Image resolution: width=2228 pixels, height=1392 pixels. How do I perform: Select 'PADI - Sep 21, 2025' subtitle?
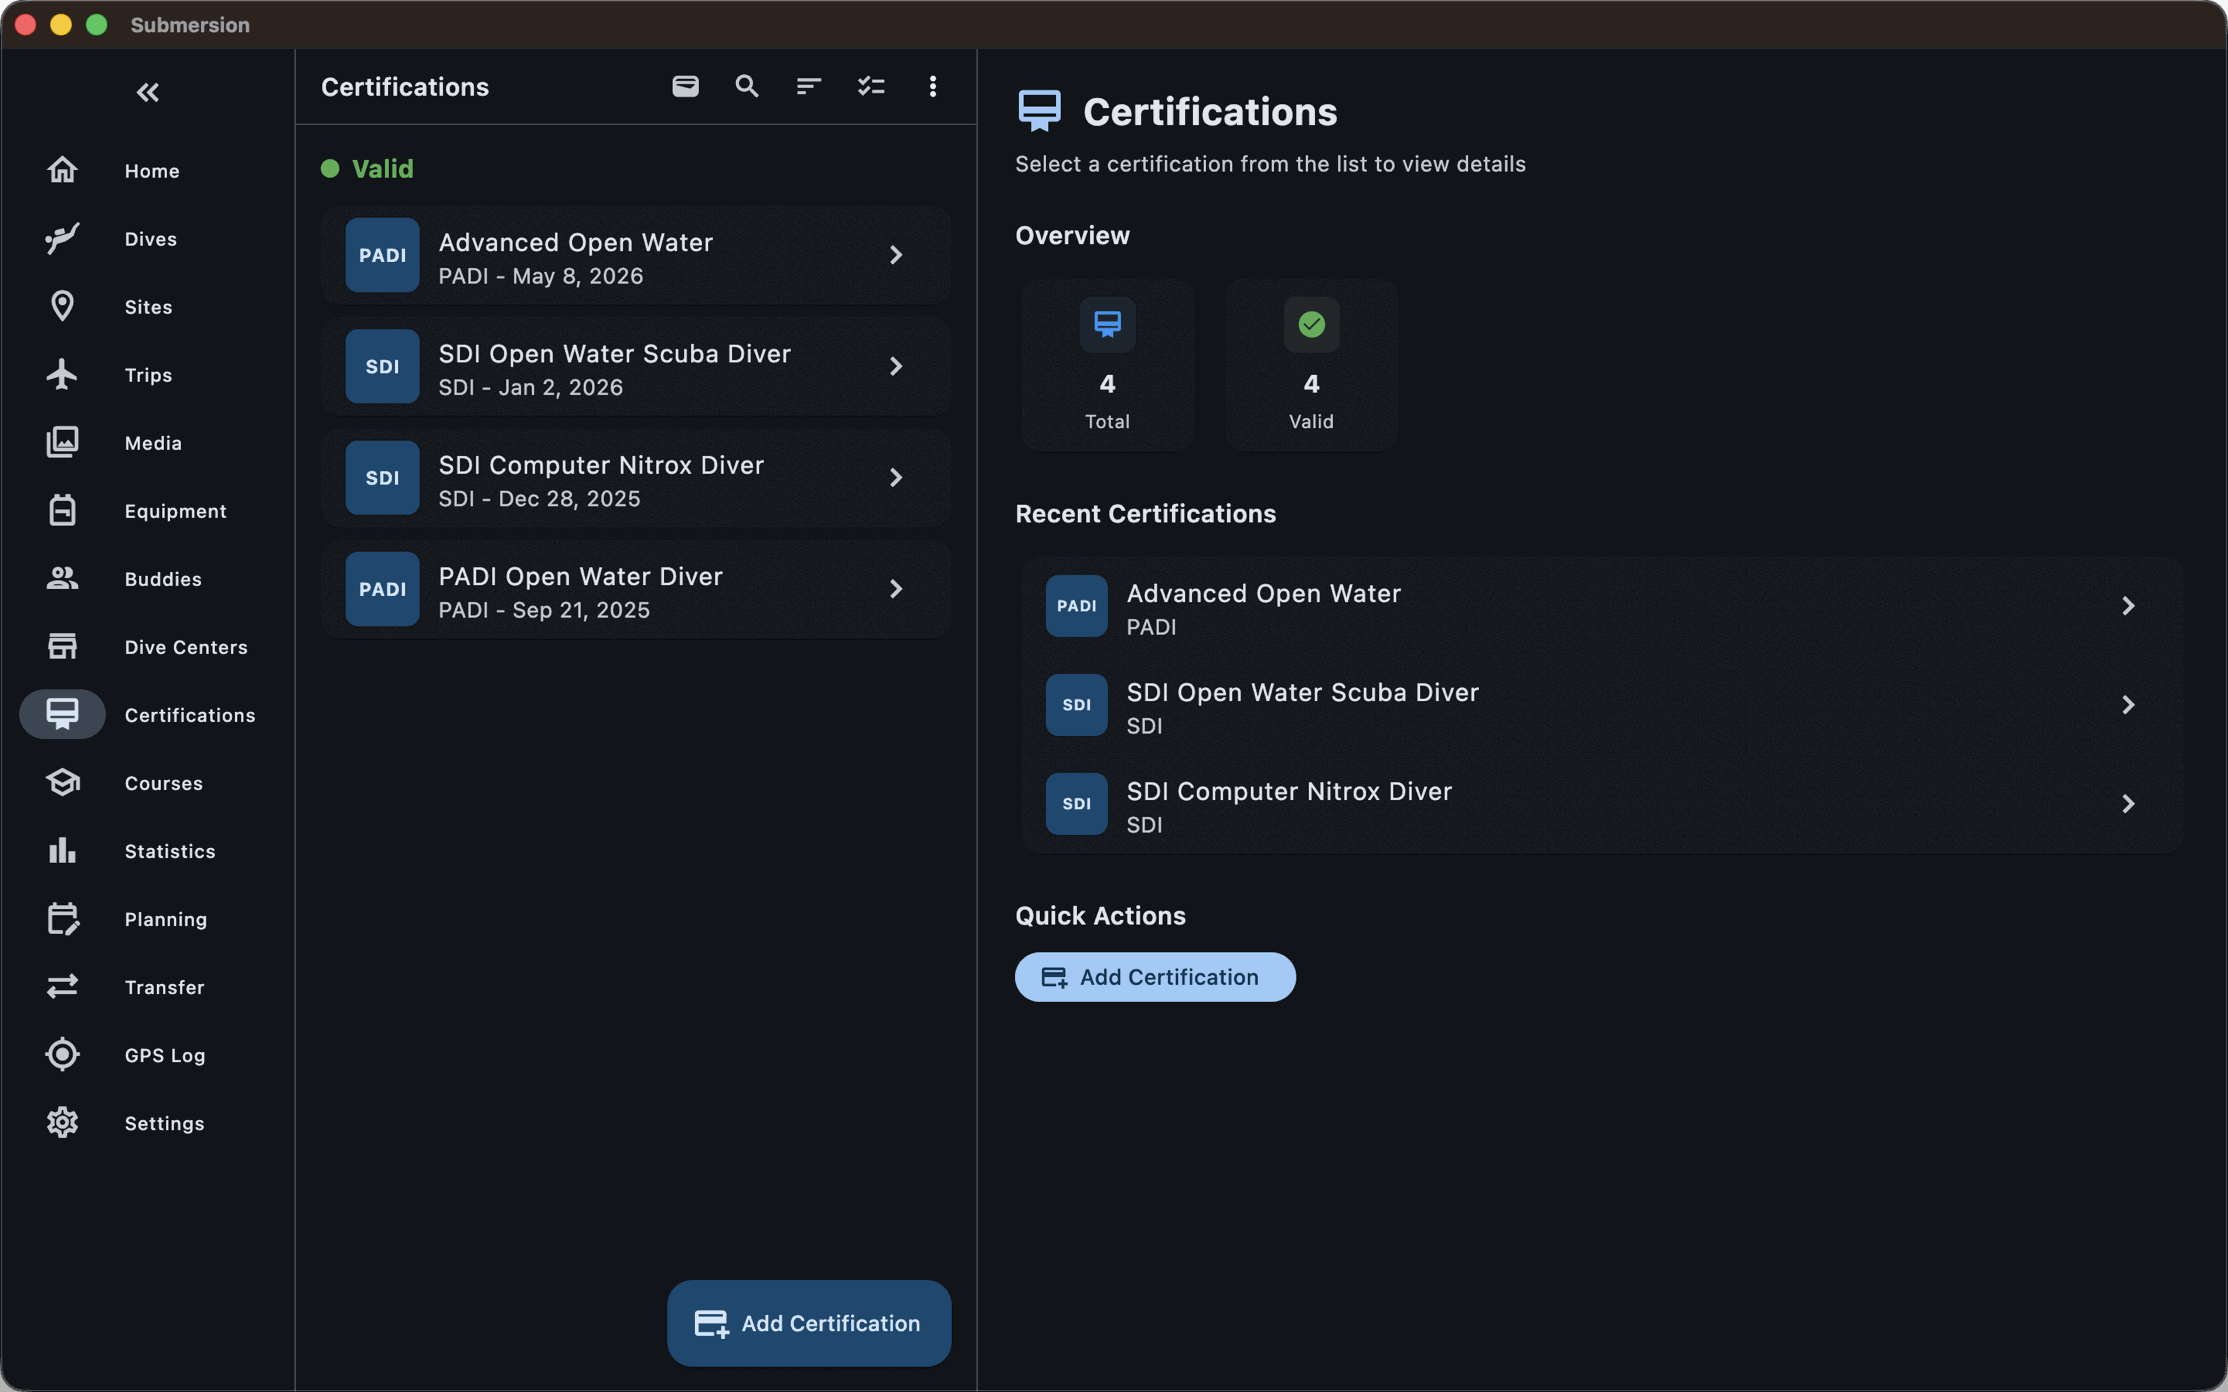tap(544, 609)
